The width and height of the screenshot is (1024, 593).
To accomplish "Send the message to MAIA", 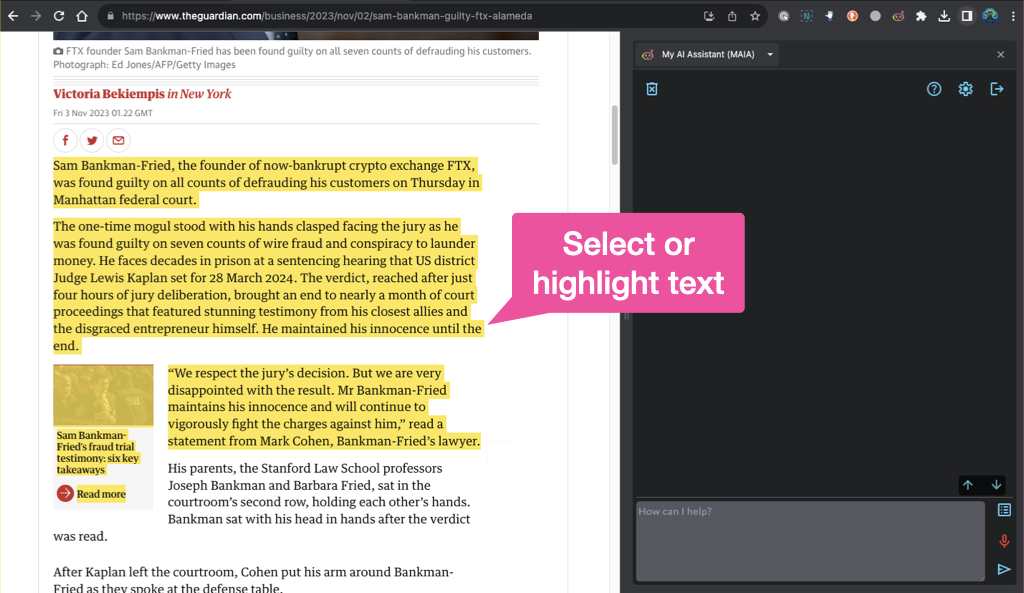I will pyautogui.click(x=1004, y=569).
